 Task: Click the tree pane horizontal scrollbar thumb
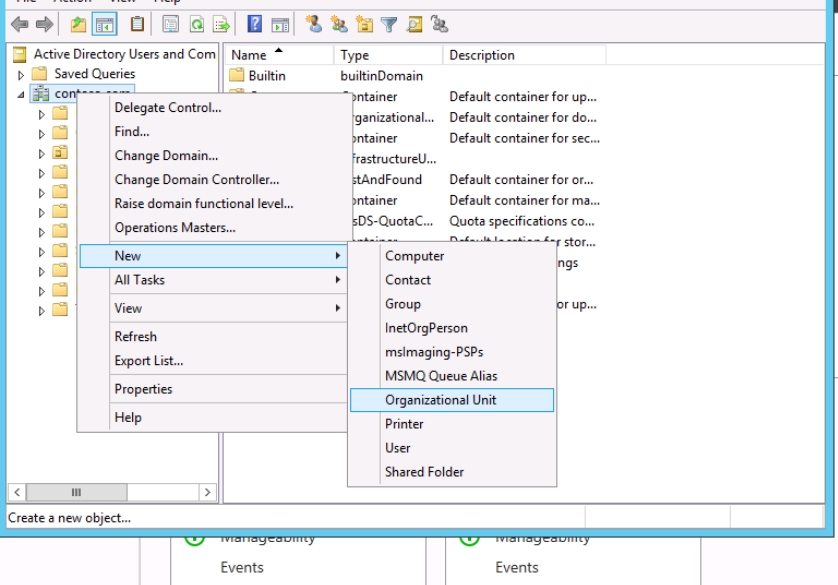[x=76, y=492]
